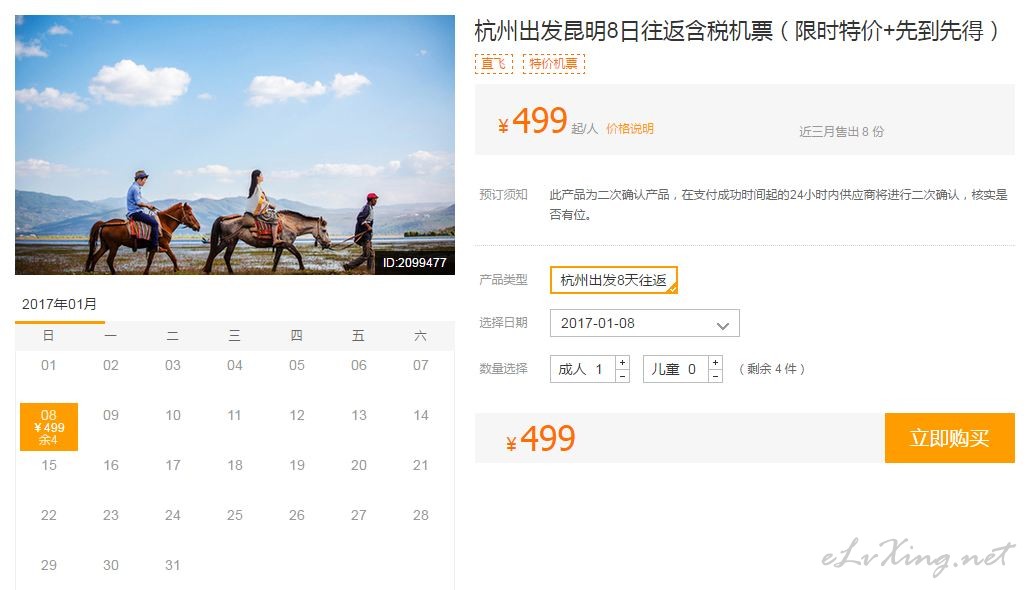Increase adult quantity with plus stepper
The width and height of the screenshot is (1026, 590).
click(622, 362)
